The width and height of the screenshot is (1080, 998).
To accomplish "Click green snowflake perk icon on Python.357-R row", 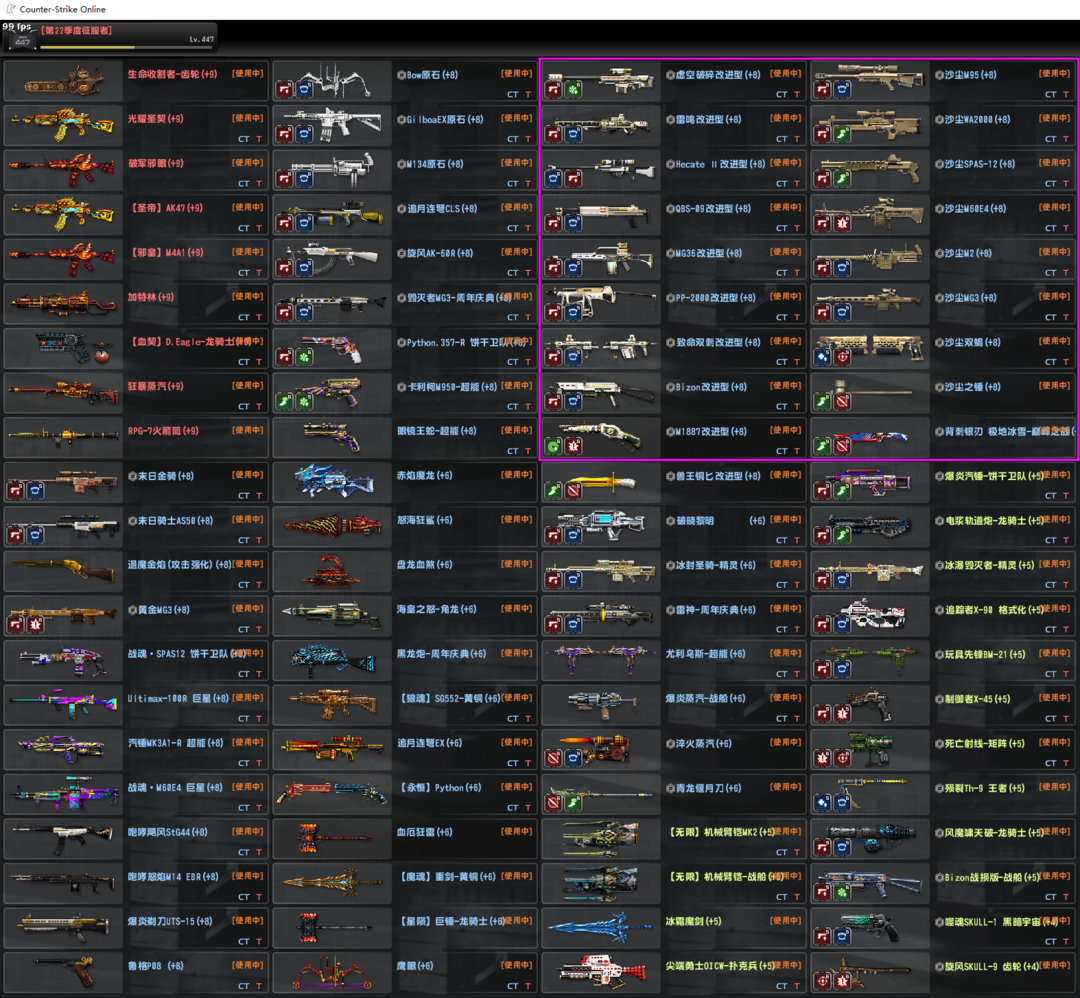I will point(304,357).
